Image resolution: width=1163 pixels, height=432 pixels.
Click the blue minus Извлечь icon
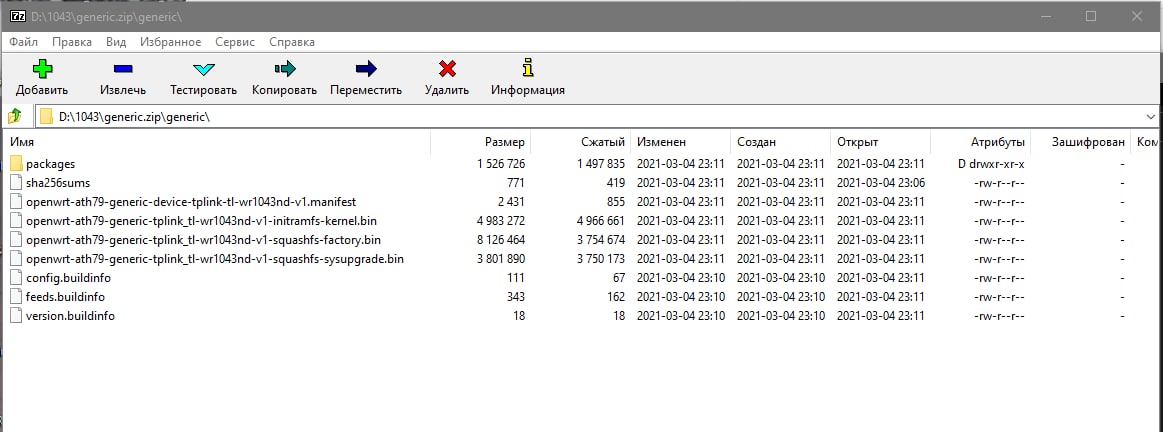point(123,70)
